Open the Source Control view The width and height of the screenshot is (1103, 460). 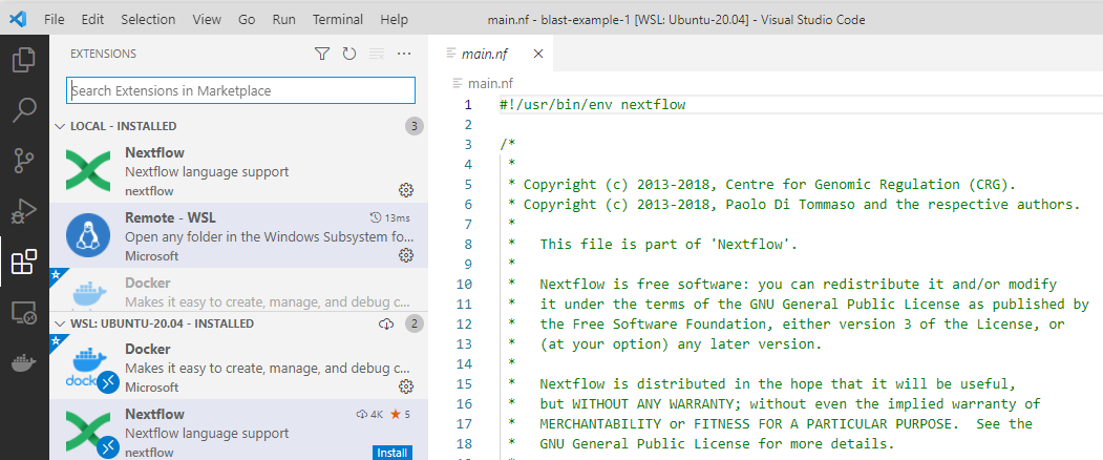(x=23, y=160)
